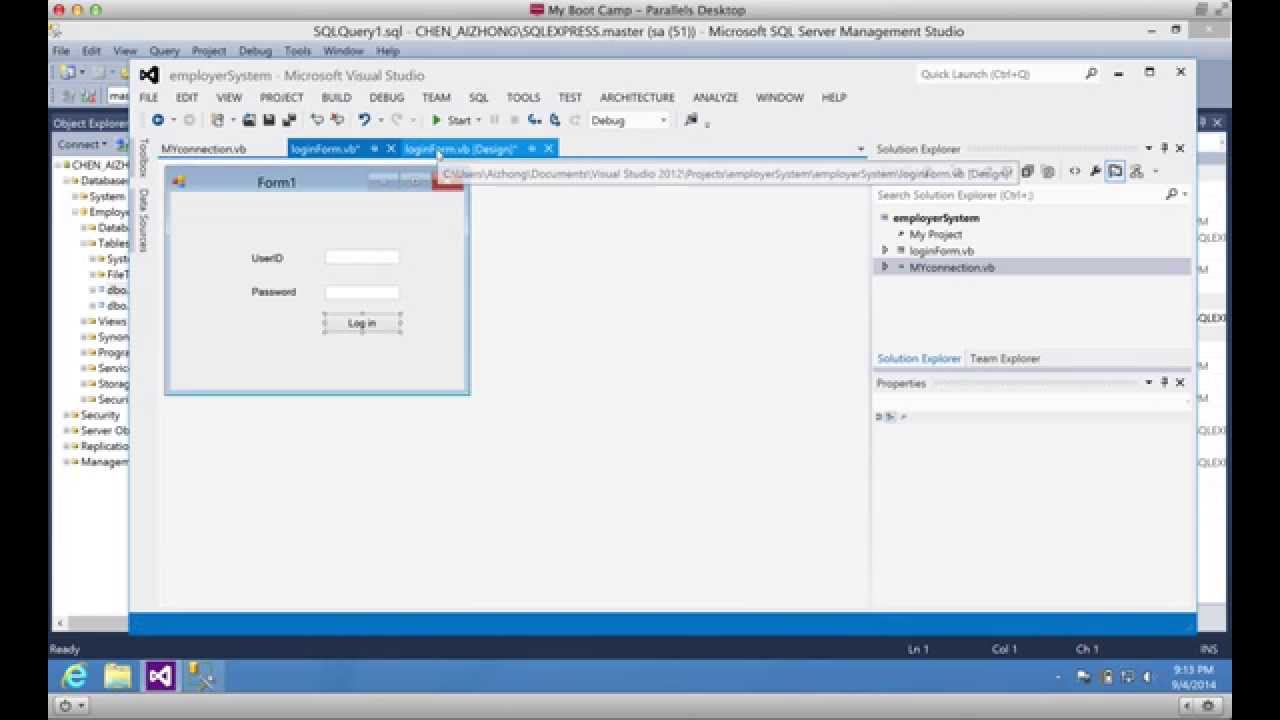Screen dimensions: 1280x720
Task: Click the Step Over debug icon
Action: (555, 120)
